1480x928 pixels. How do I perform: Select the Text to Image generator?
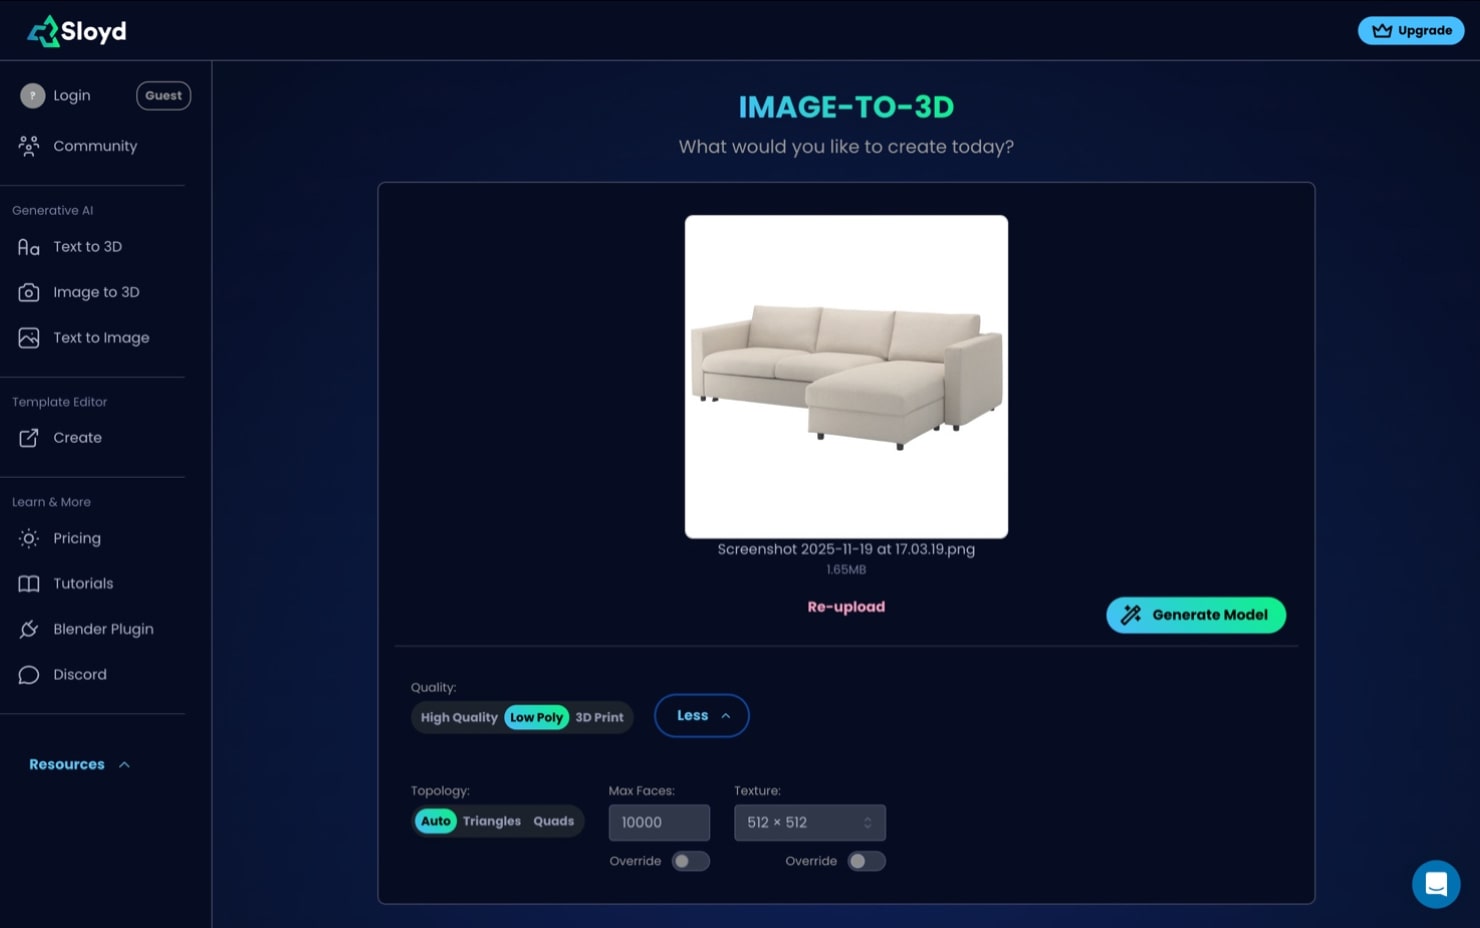pyautogui.click(x=101, y=337)
